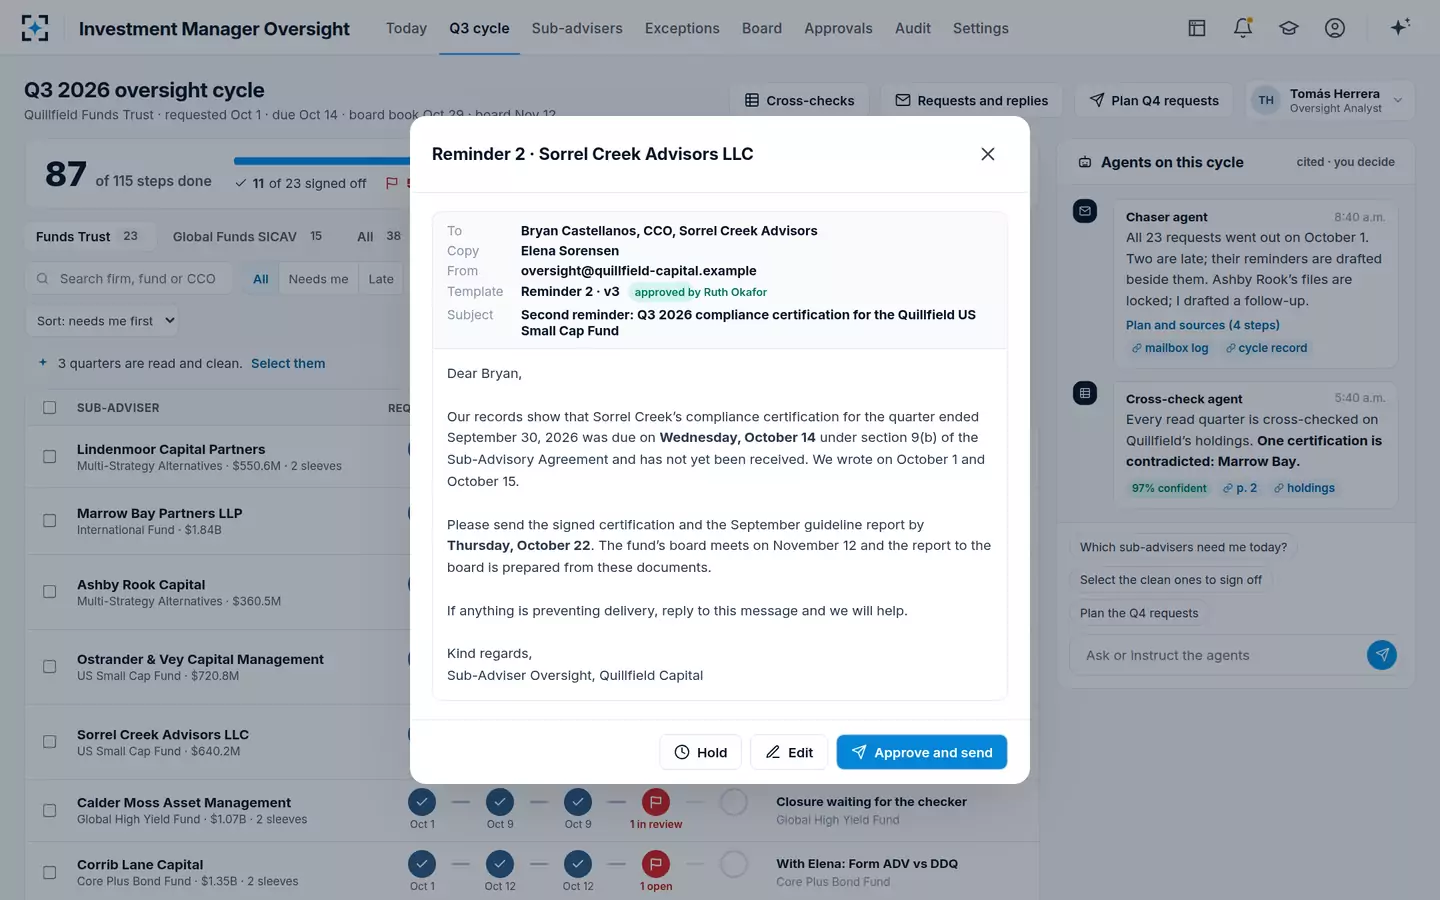Choose suggestion Which sub-advisers need me today?

point(1183,547)
